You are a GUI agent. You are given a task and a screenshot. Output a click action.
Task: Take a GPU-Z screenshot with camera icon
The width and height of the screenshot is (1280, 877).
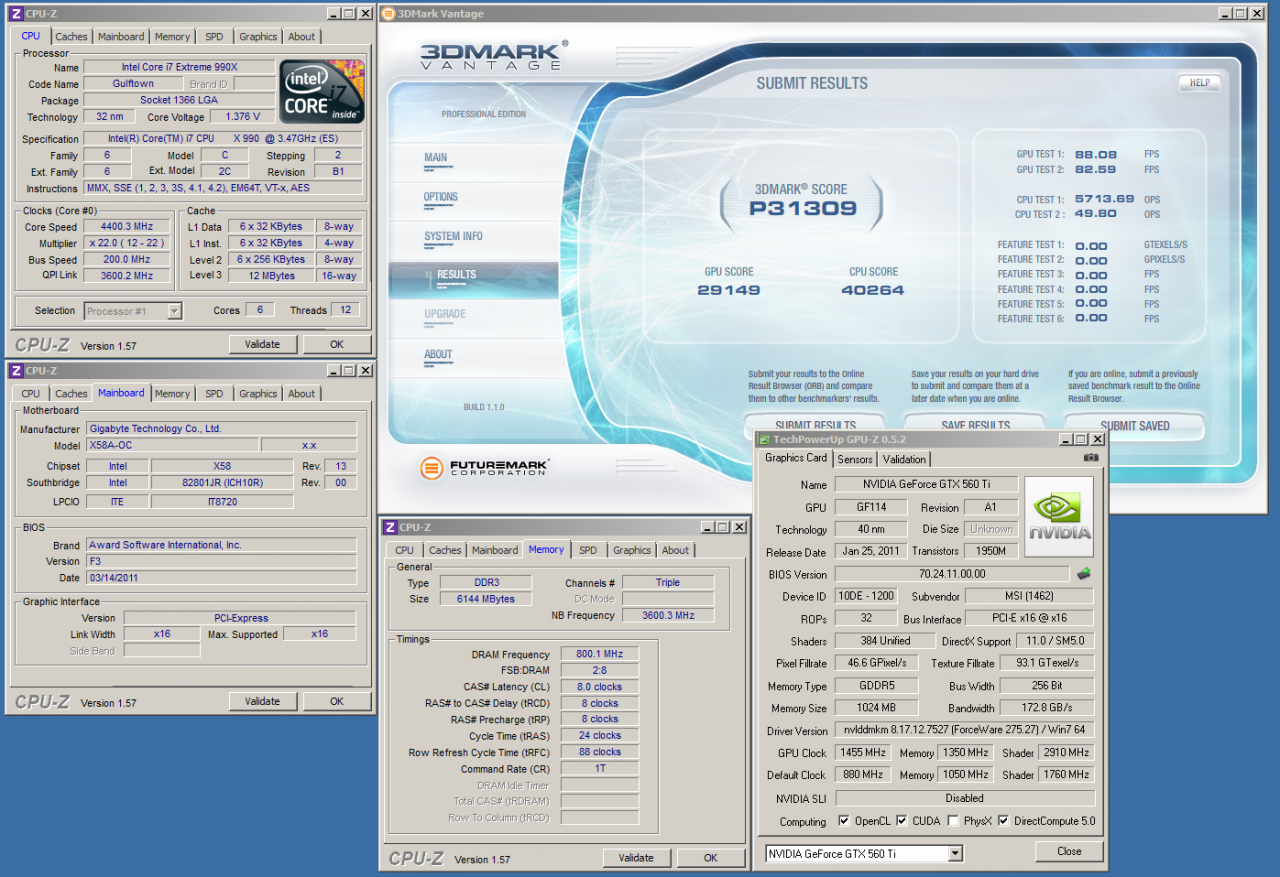point(1090,458)
